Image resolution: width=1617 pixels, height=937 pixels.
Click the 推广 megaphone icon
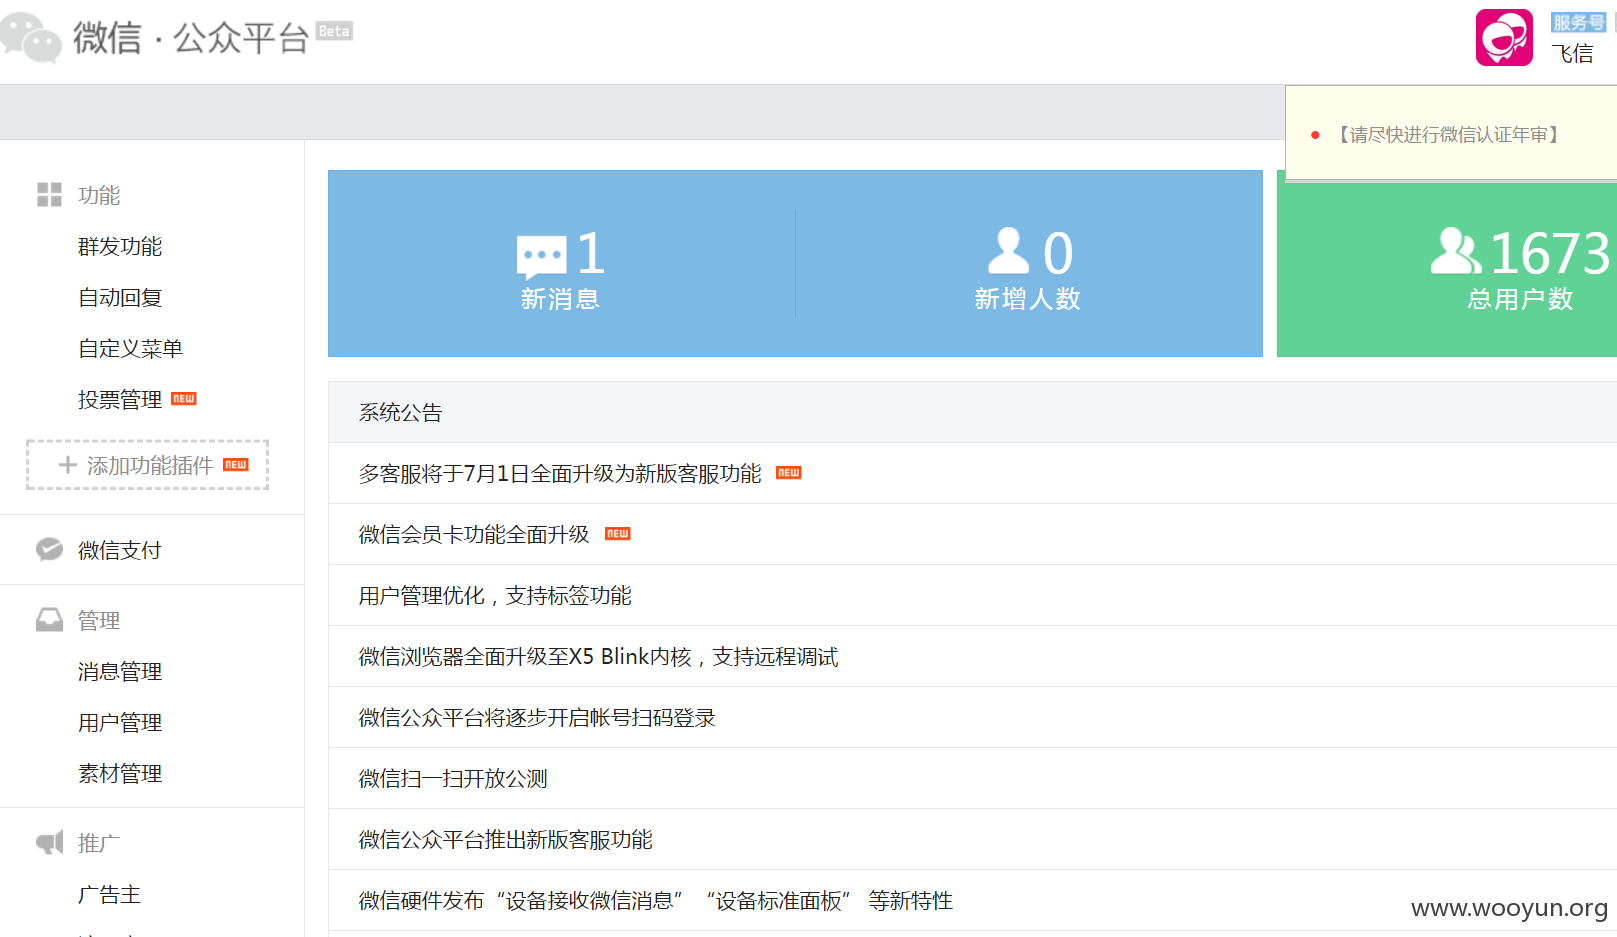pos(50,842)
